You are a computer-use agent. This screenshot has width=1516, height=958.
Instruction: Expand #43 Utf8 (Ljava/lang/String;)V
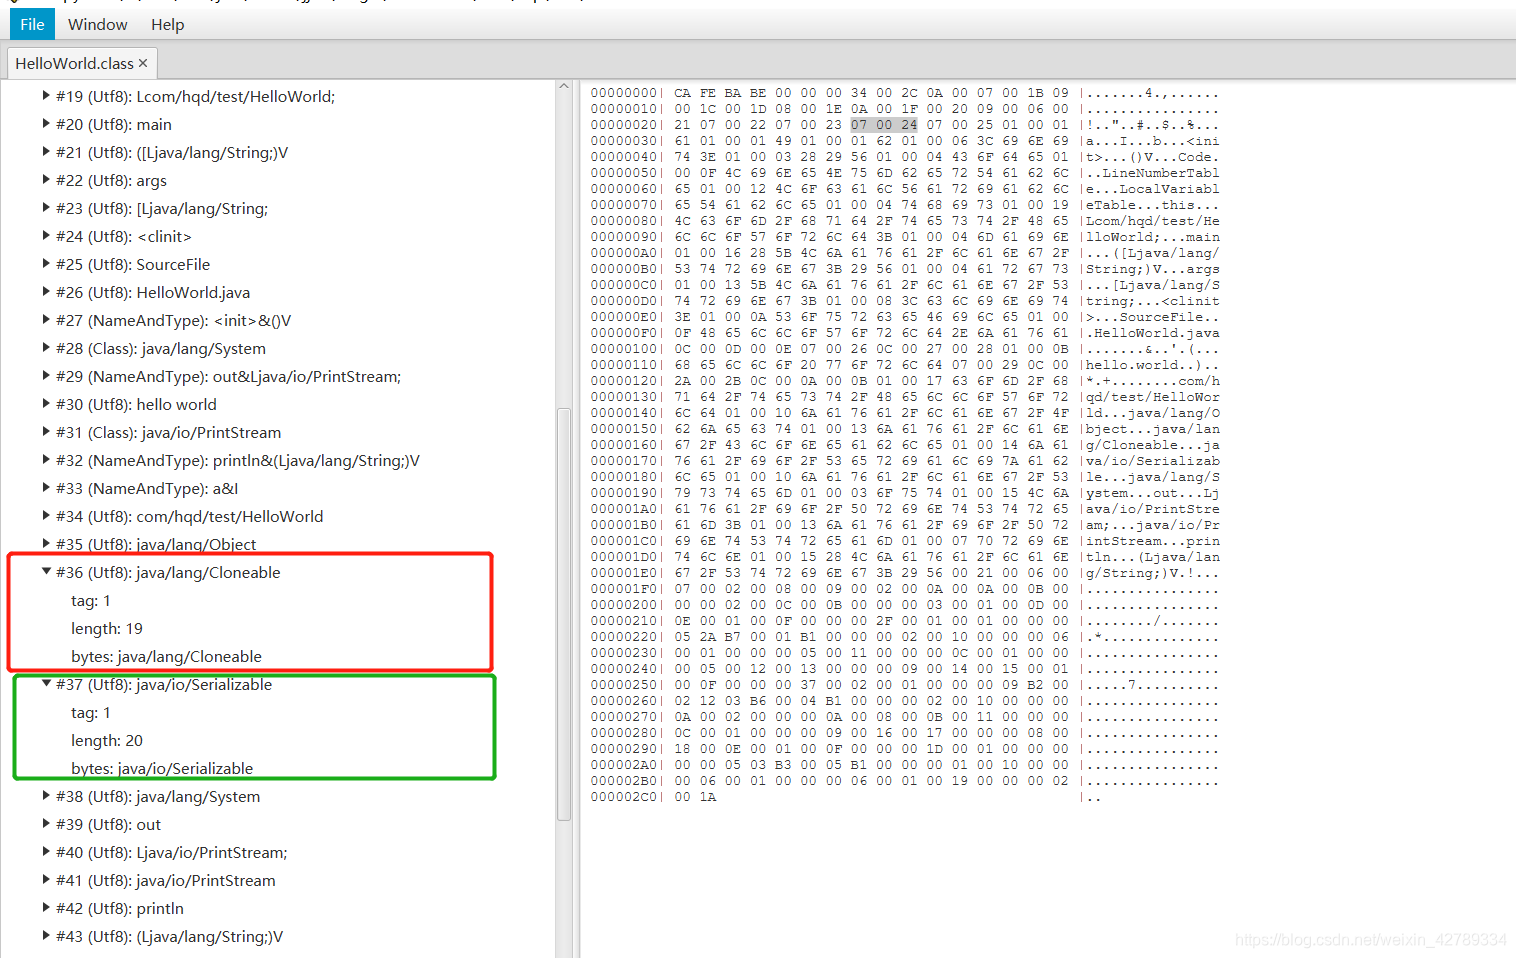pyautogui.click(x=46, y=936)
